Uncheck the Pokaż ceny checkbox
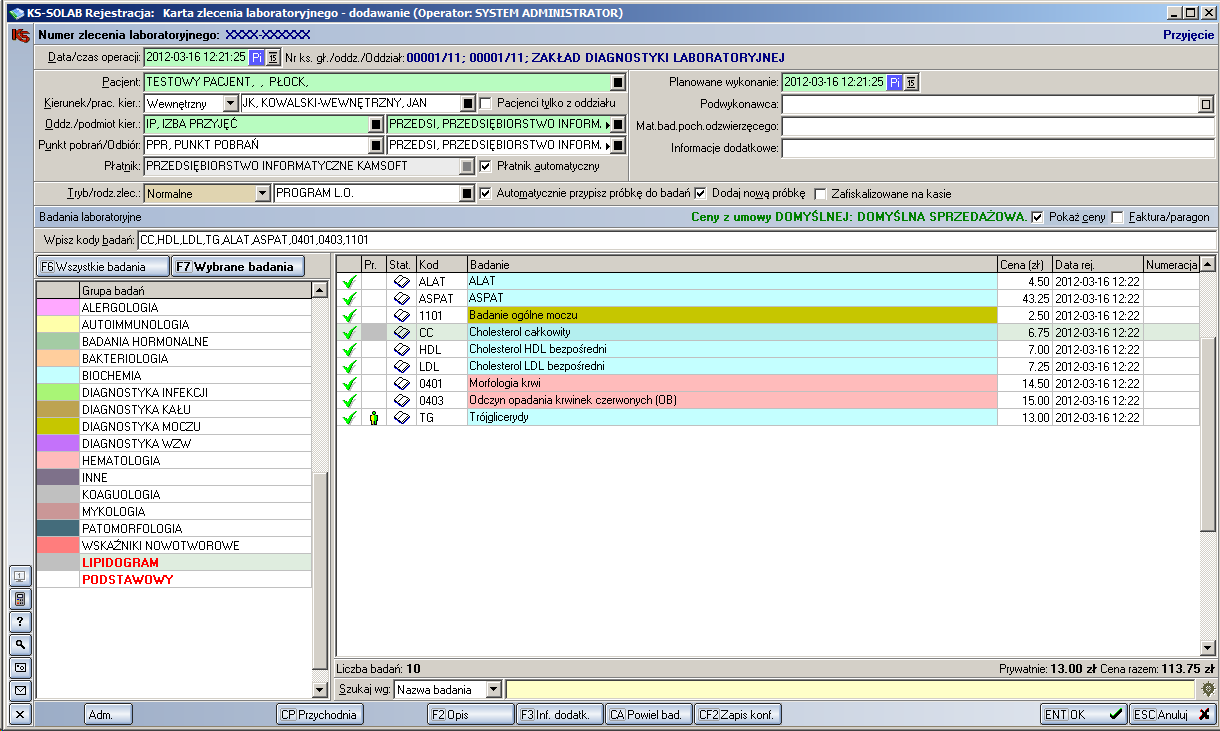This screenshot has width=1220, height=731. (1037, 217)
